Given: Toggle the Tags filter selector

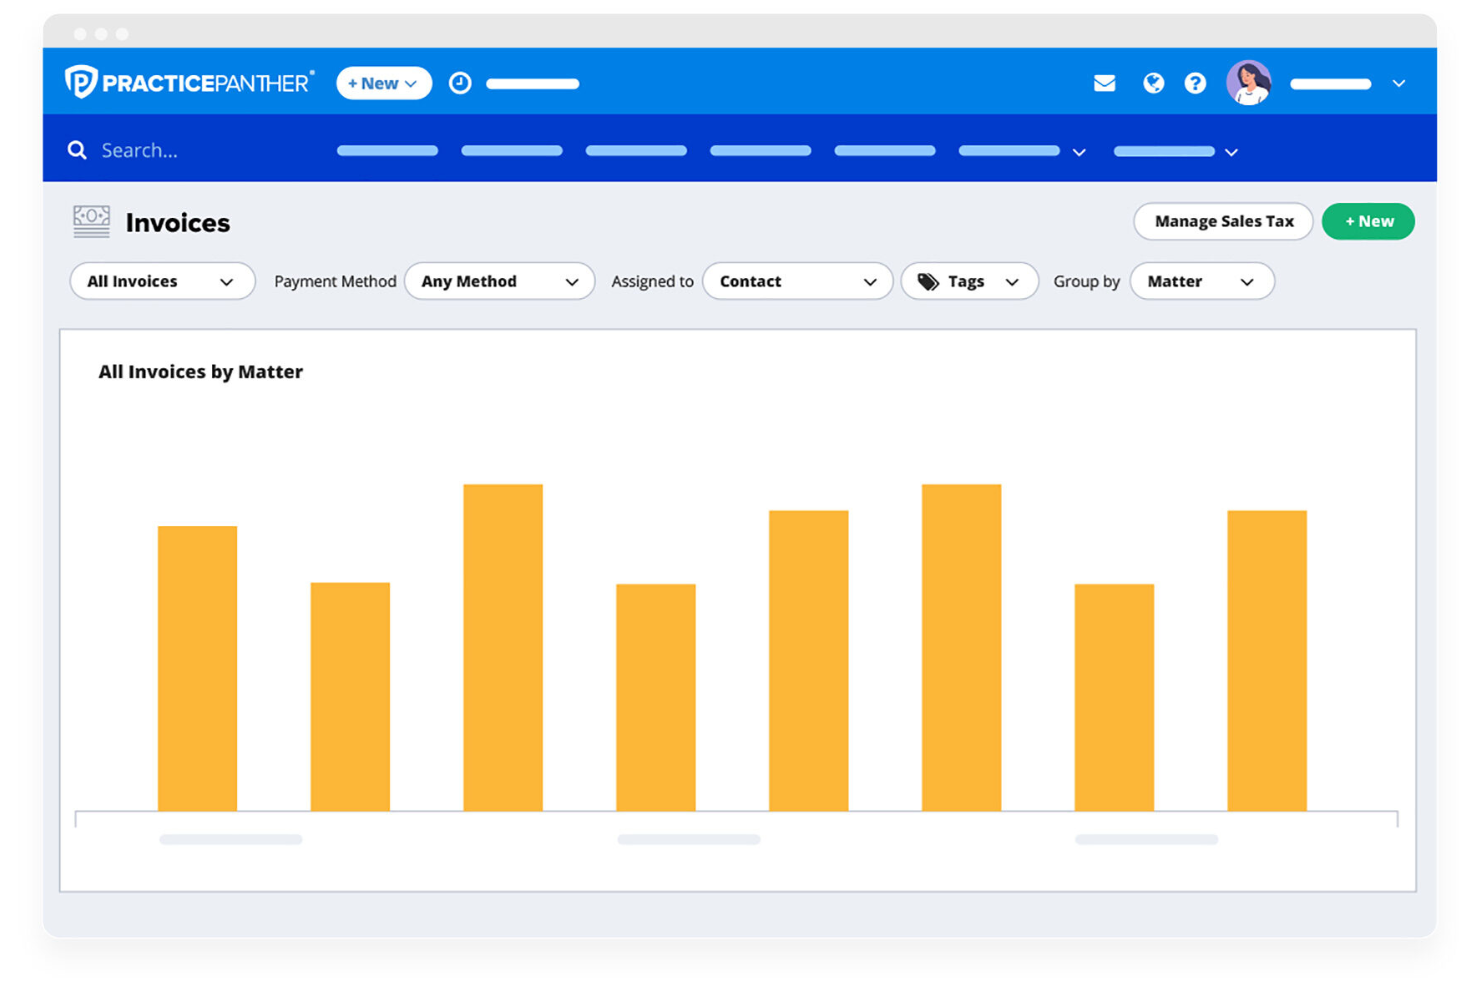Looking at the screenshot, I should 968,281.
